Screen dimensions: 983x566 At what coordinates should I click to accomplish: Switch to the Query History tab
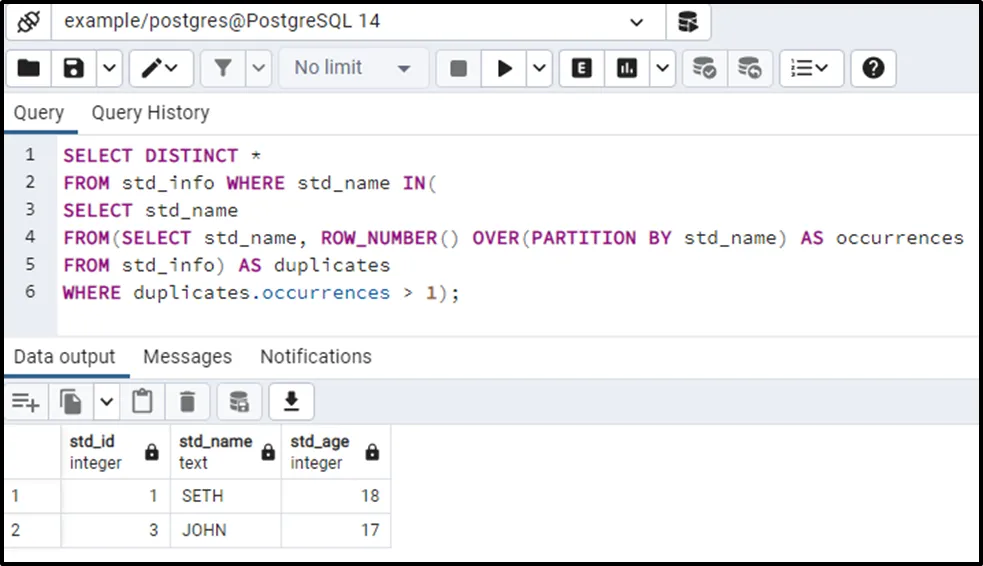[150, 113]
